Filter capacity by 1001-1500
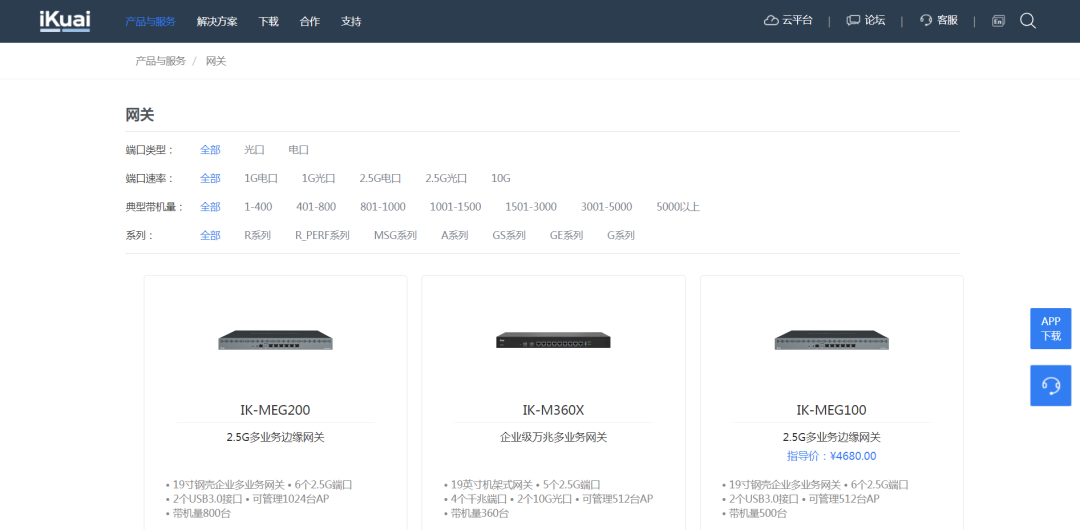Viewport: 1080px width, 530px height. (x=455, y=207)
